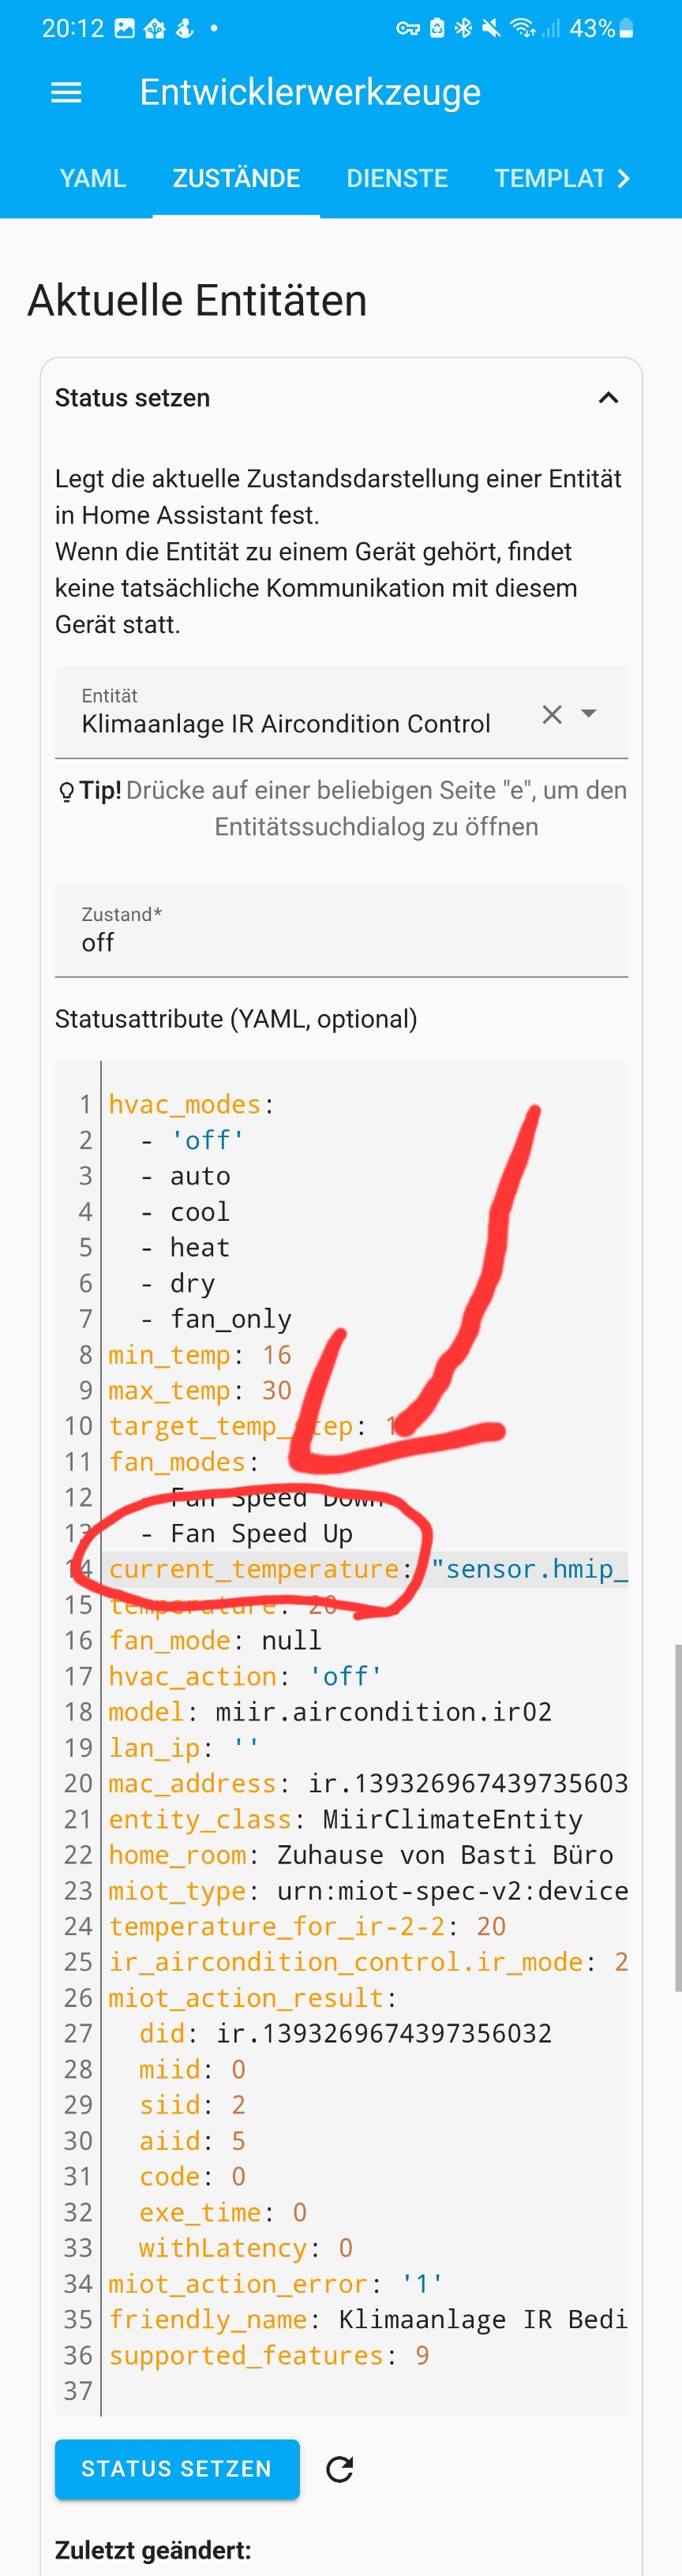This screenshot has height=2576, width=682.
Task: Open the TEMPLAT tab
Action: click(x=551, y=178)
